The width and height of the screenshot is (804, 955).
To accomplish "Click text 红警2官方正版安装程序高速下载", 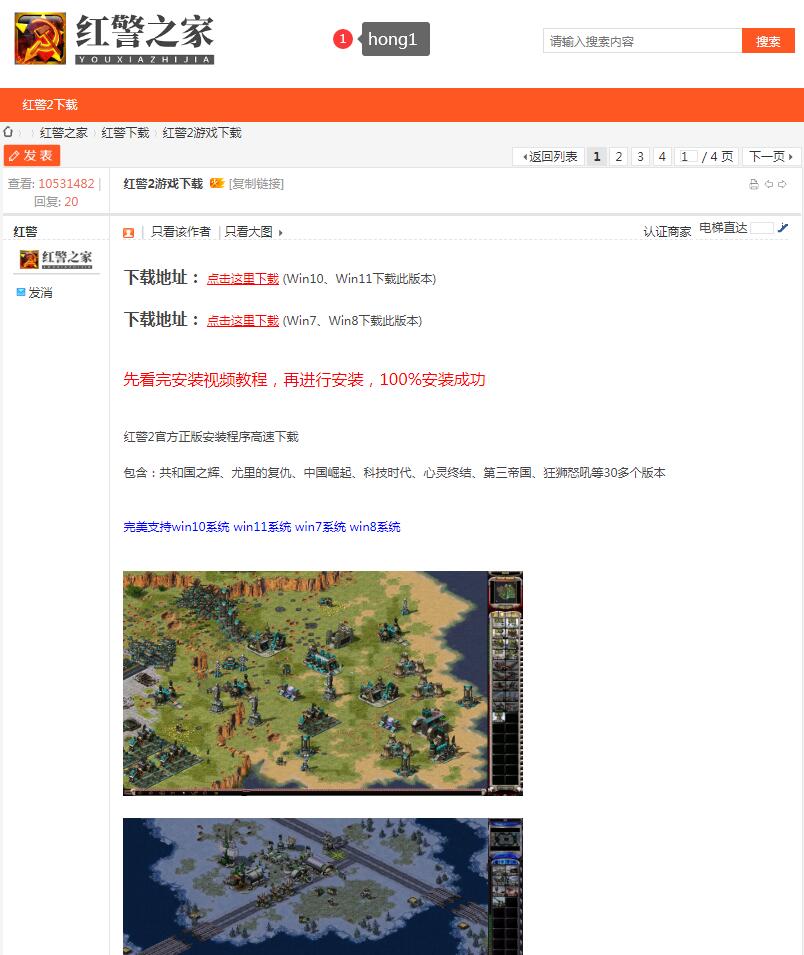I will click(211, 436).
